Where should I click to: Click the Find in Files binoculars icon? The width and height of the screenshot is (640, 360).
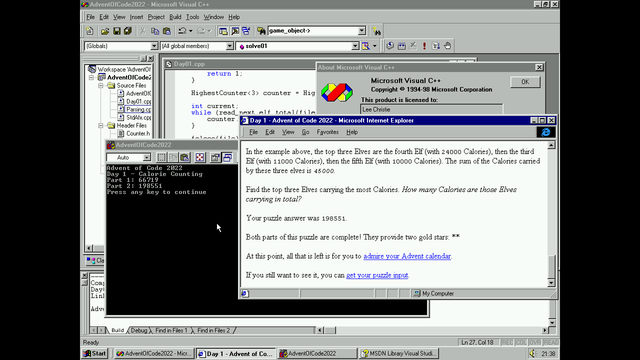click(x=261, y=31)
